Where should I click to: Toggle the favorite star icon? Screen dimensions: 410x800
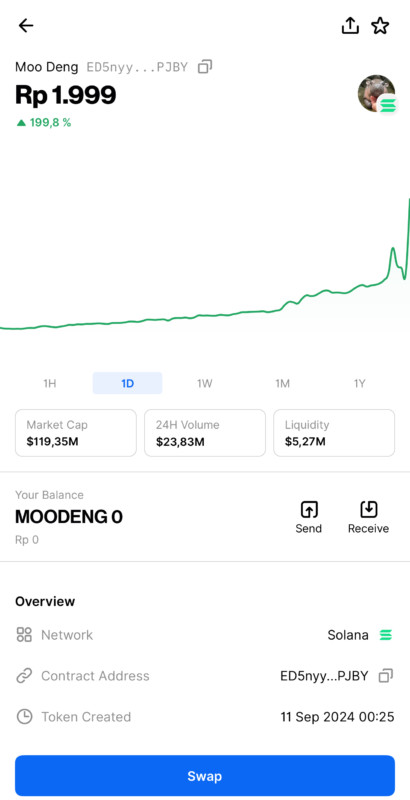(380, 26)
